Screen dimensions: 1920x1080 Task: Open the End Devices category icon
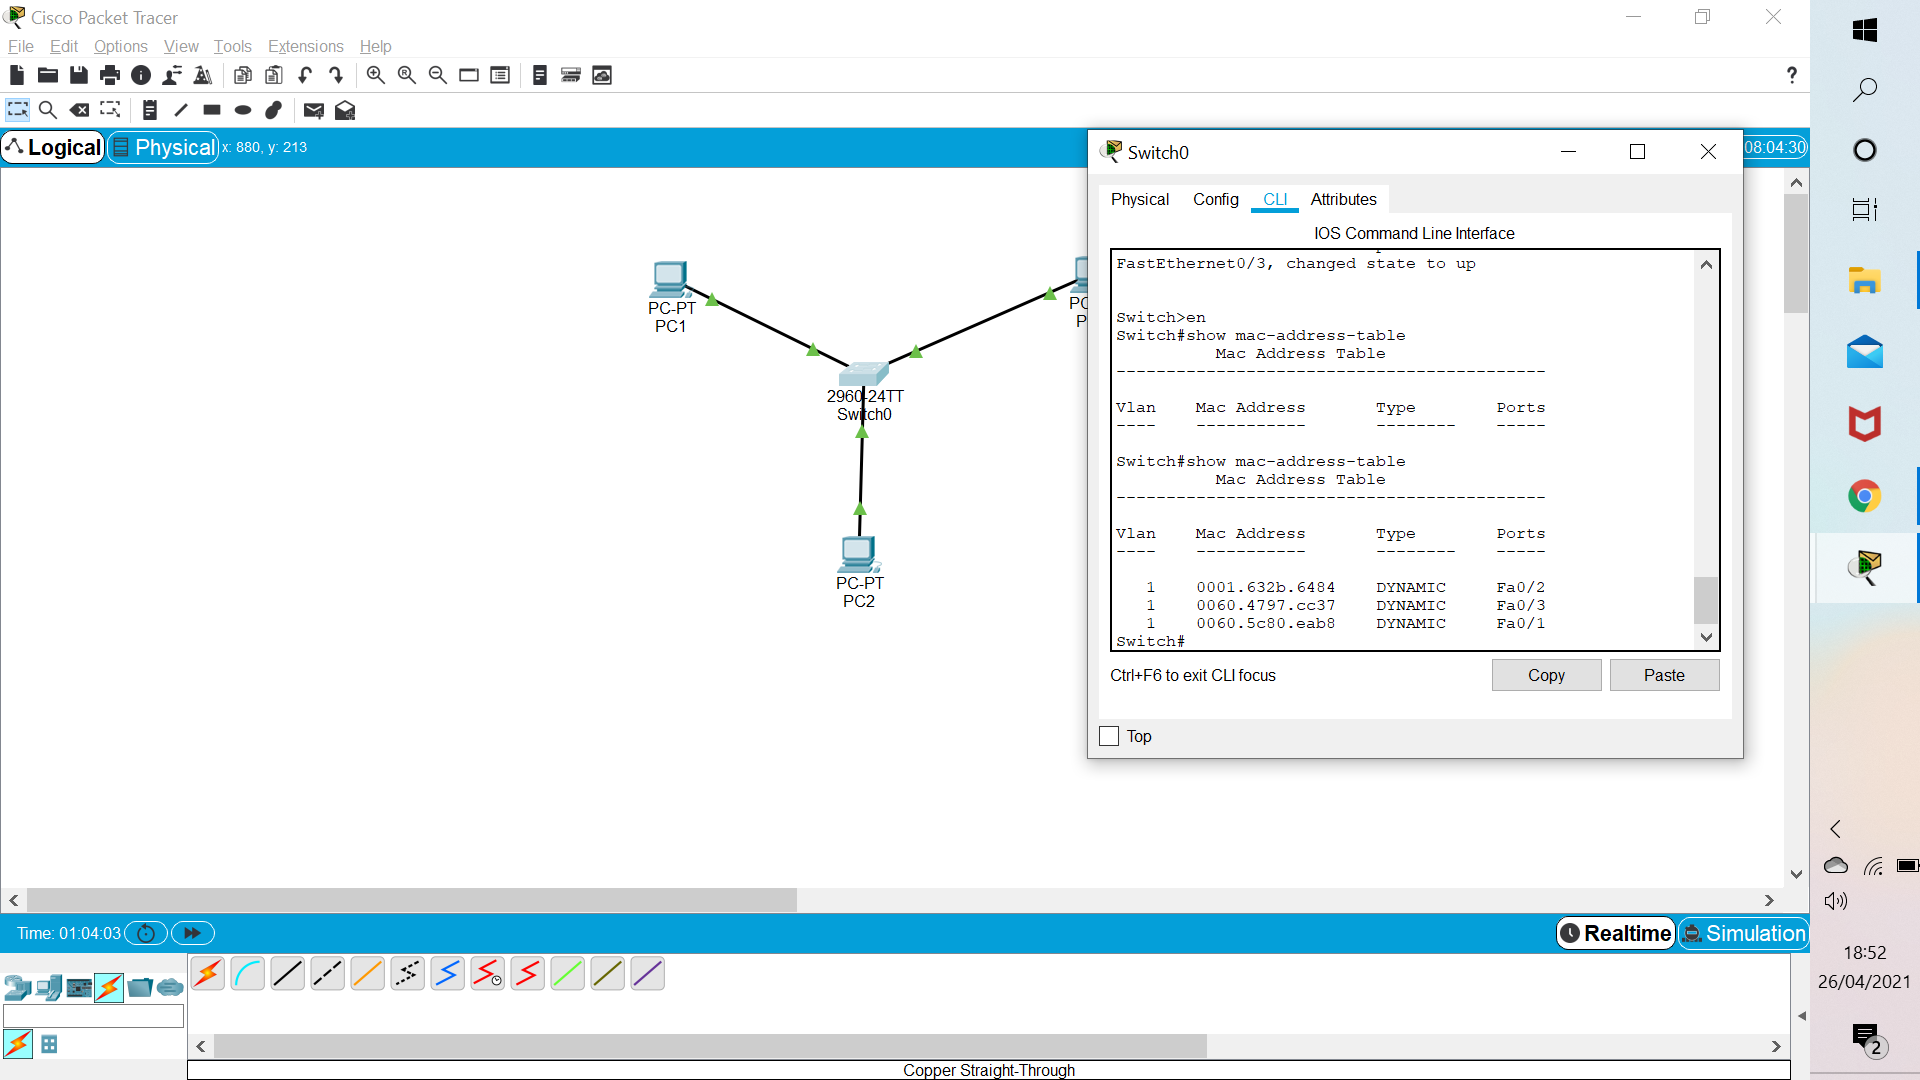pos(48,988)
